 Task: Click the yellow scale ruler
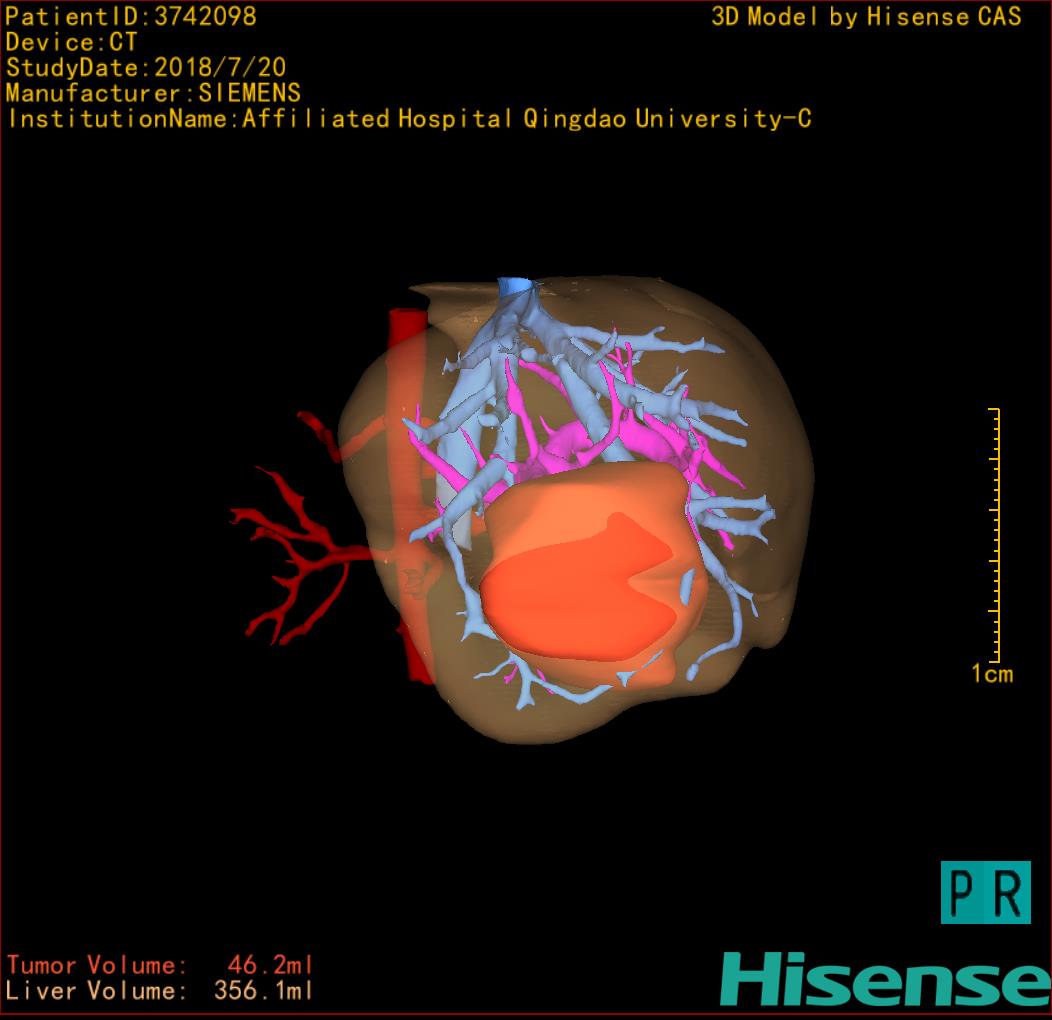click(x=995, y=535)
